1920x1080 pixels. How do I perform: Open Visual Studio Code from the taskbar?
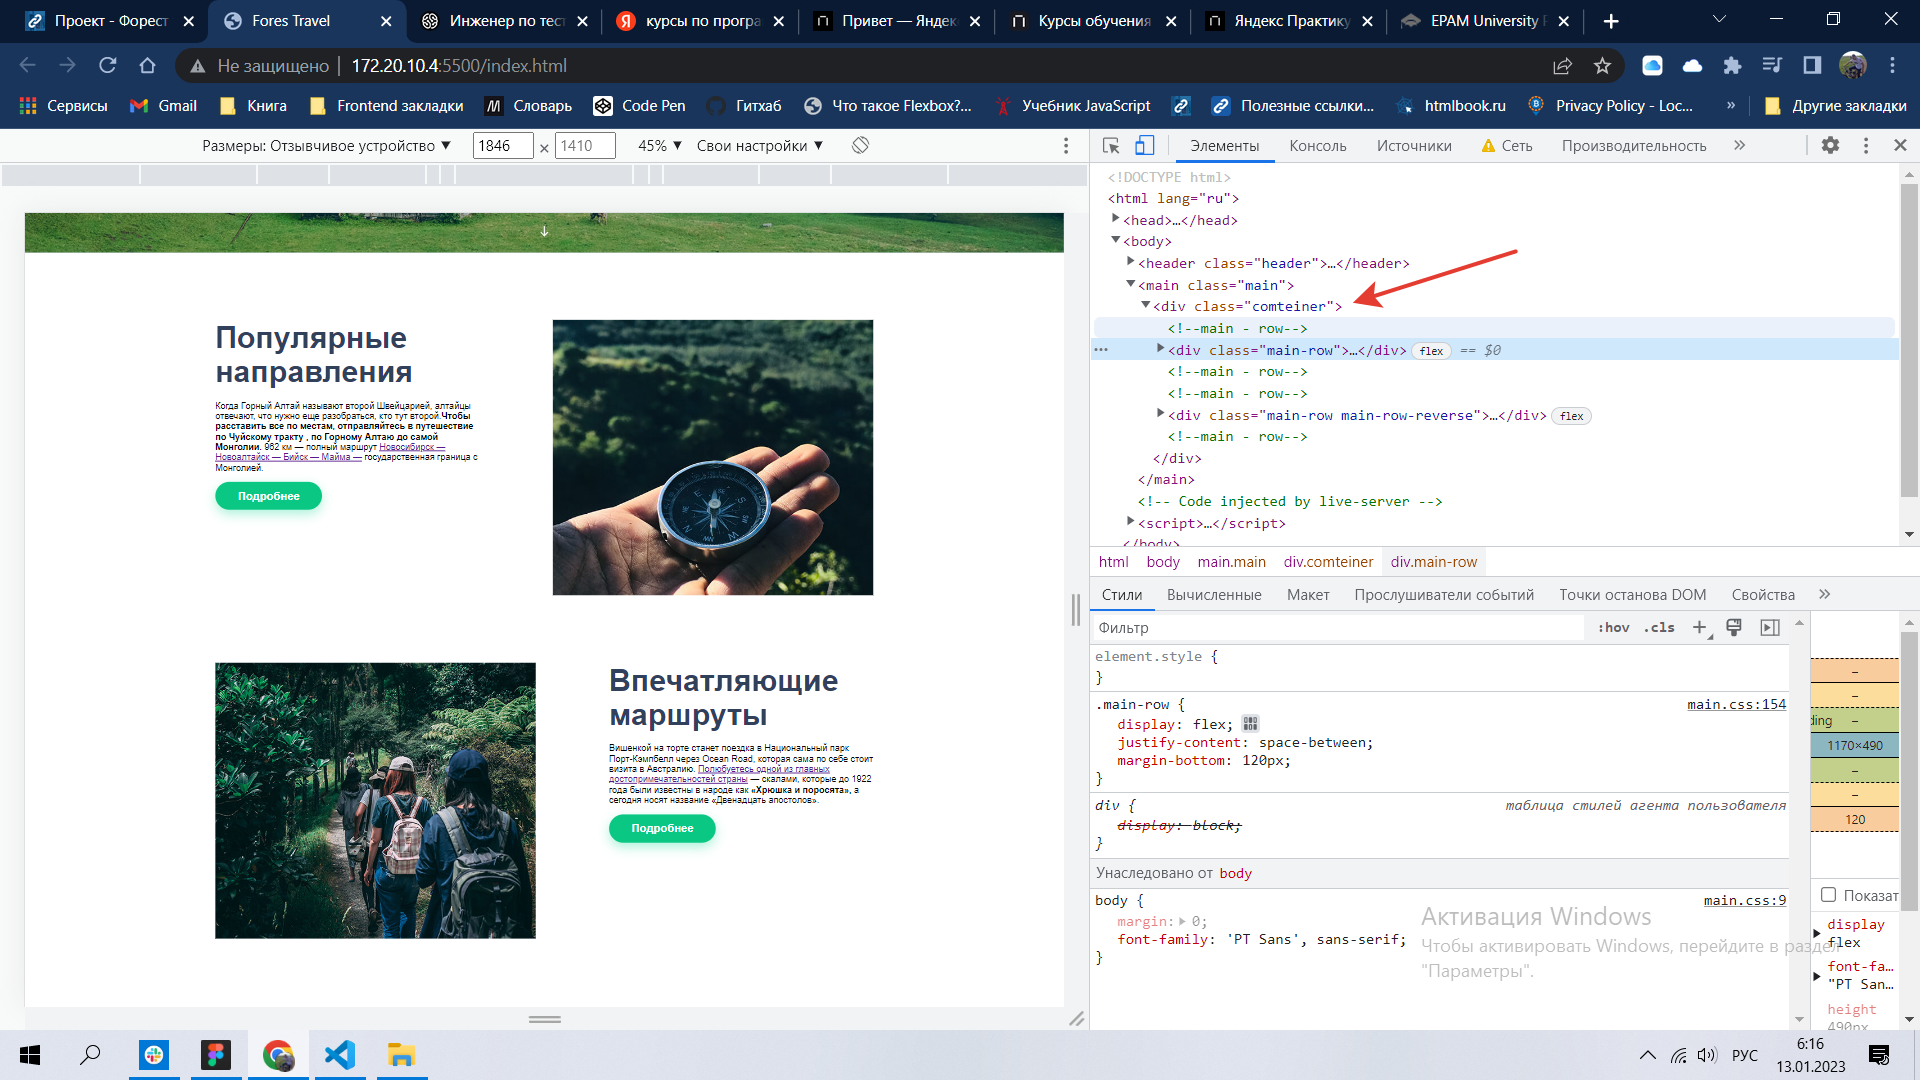click(340, 1055)
